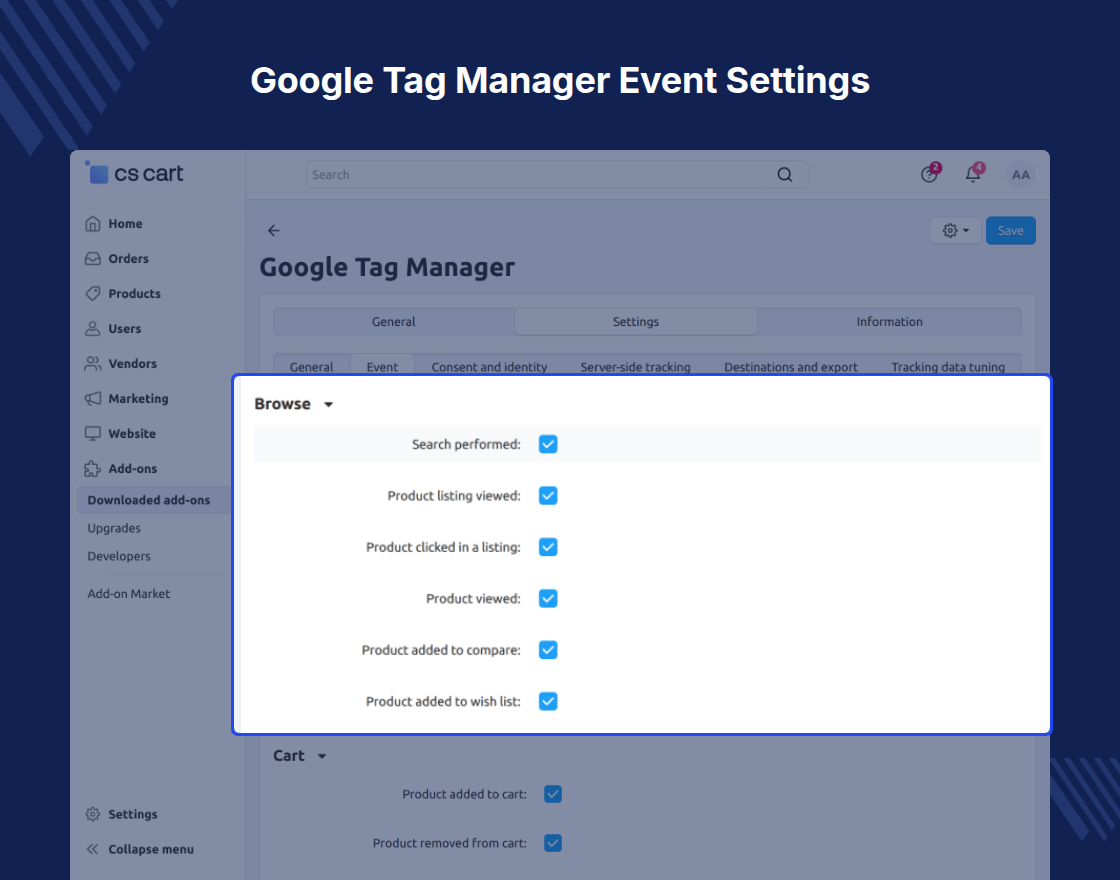This screenshot has height=880, width=1120.
Task: Open the Server-side tracking sub-tab
Action: point(635,366)
